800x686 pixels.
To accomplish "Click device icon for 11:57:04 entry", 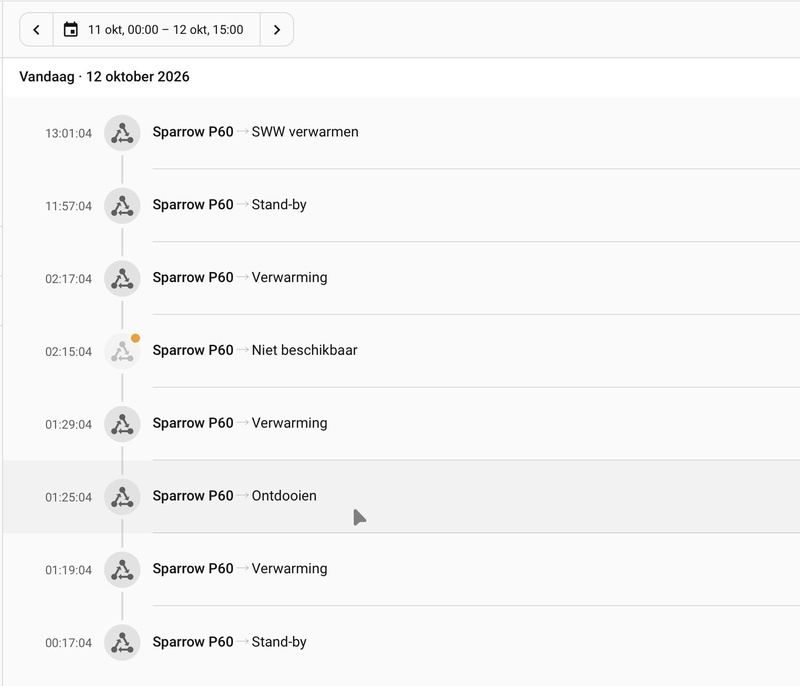I will (x=122, y=206).
